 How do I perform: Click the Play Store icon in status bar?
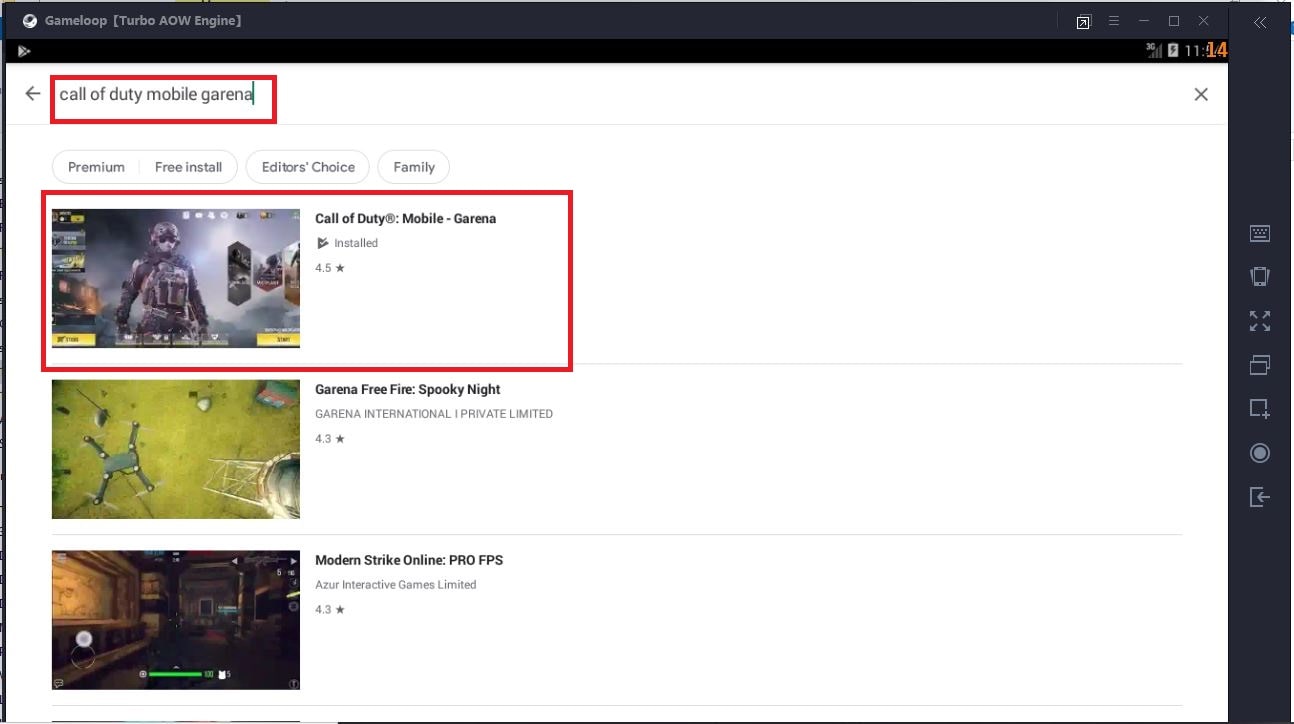pos(24,51)
